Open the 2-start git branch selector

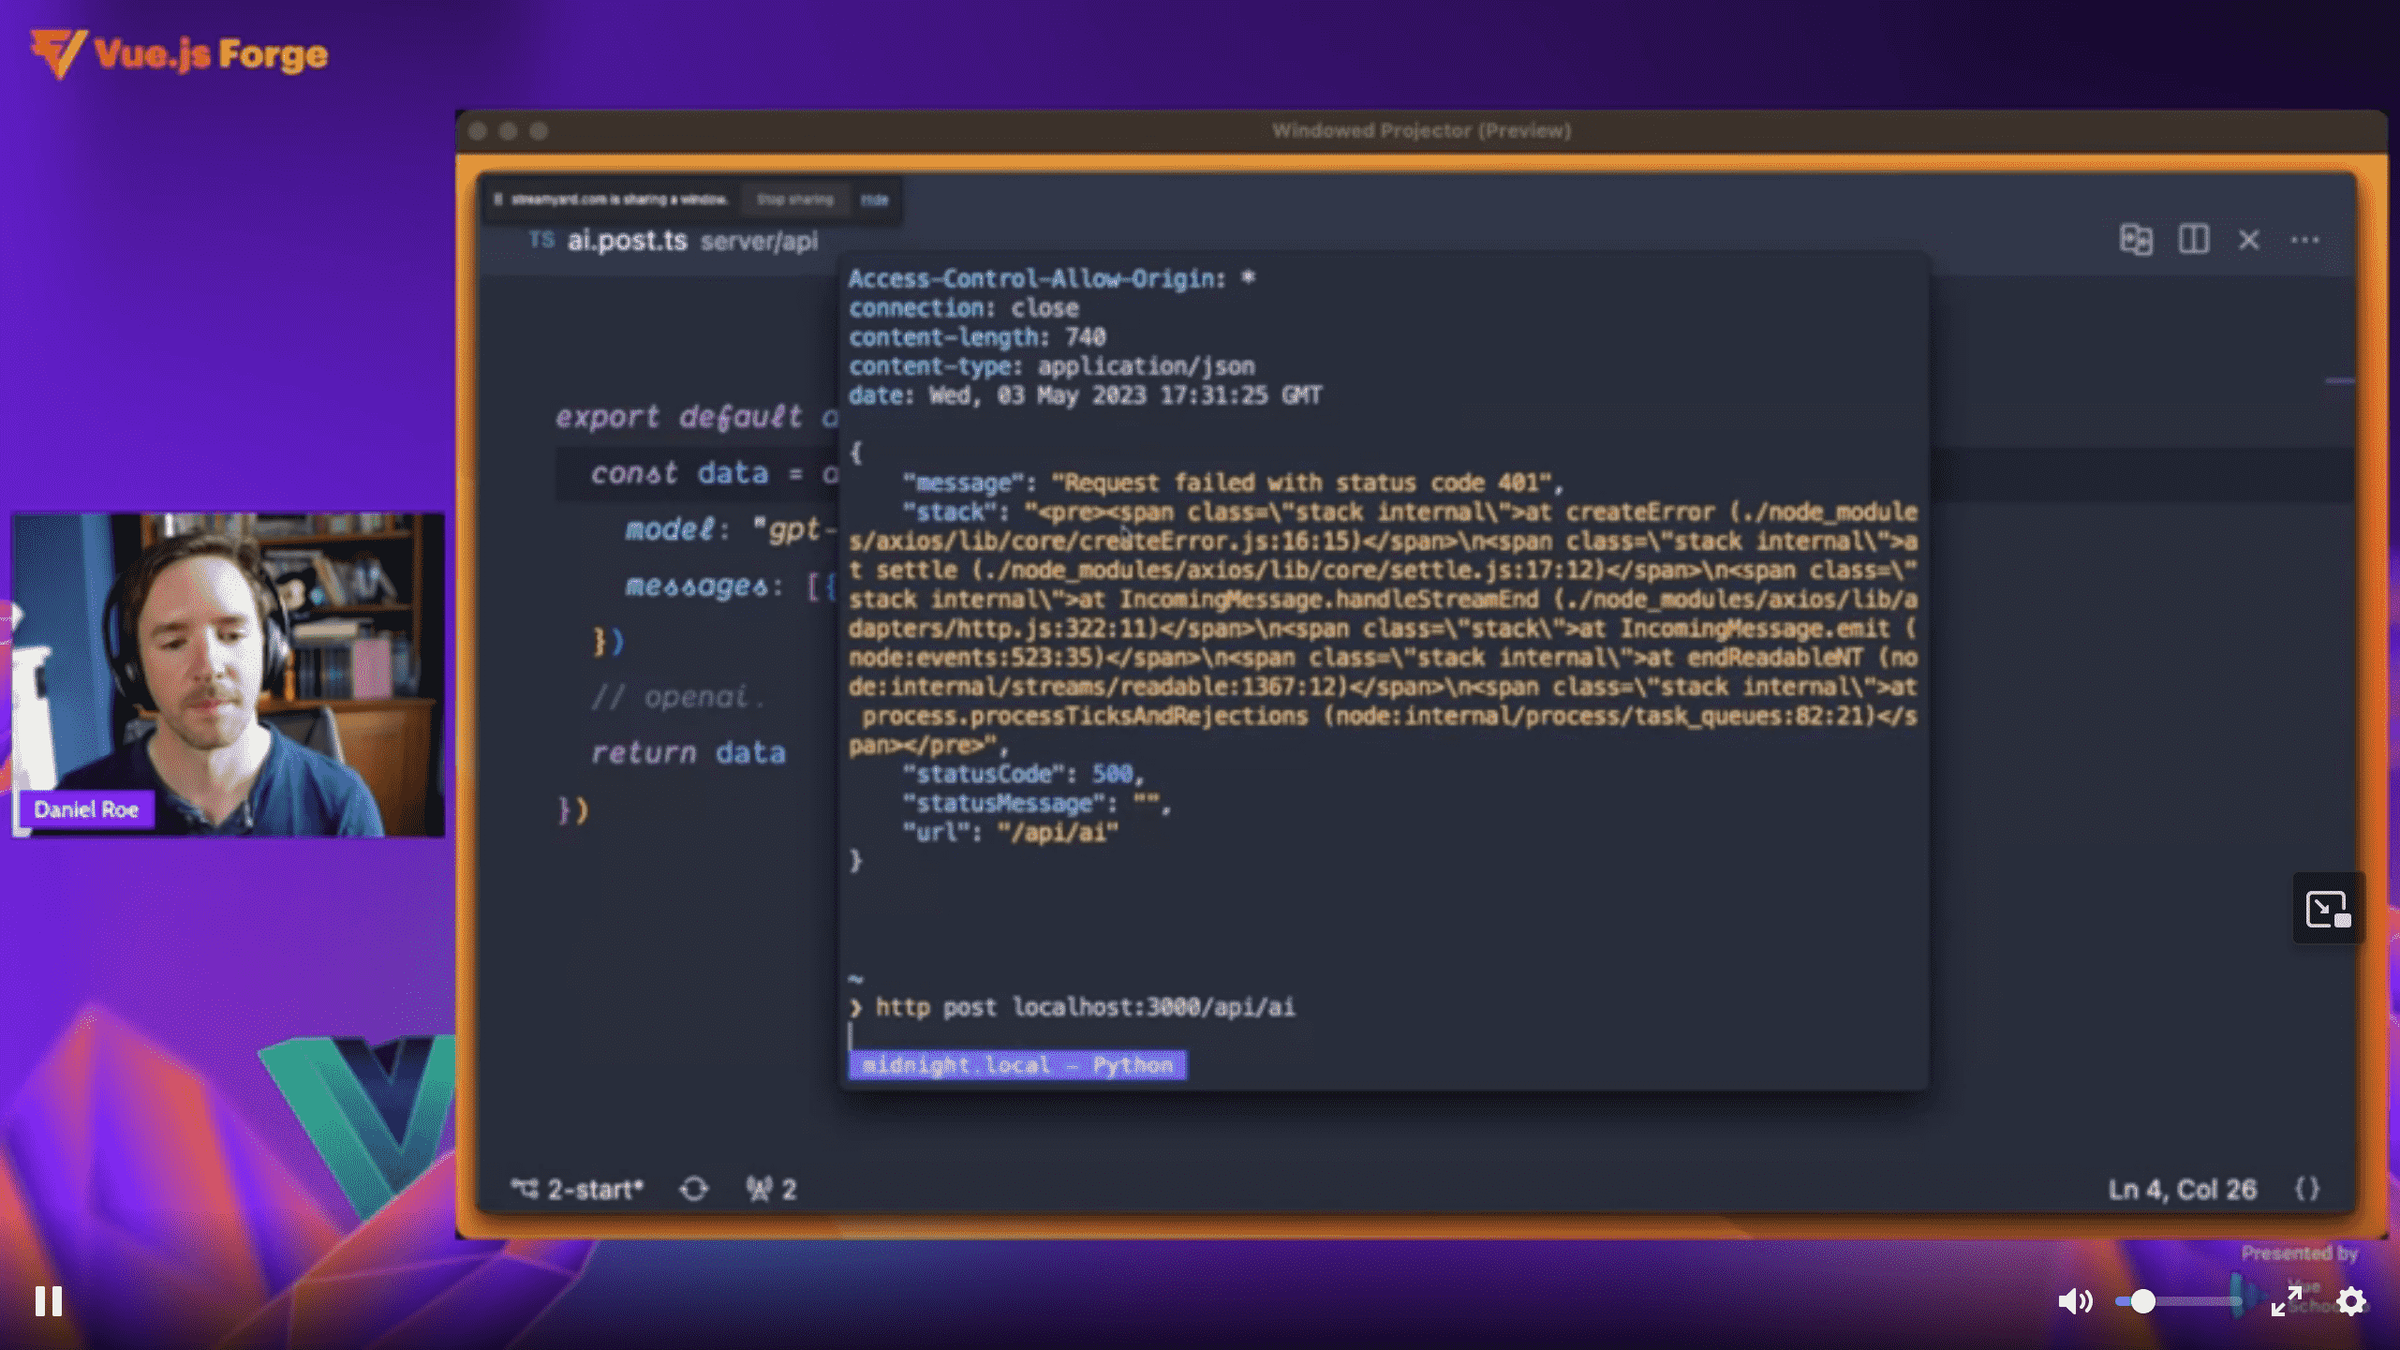point(578,1189)
